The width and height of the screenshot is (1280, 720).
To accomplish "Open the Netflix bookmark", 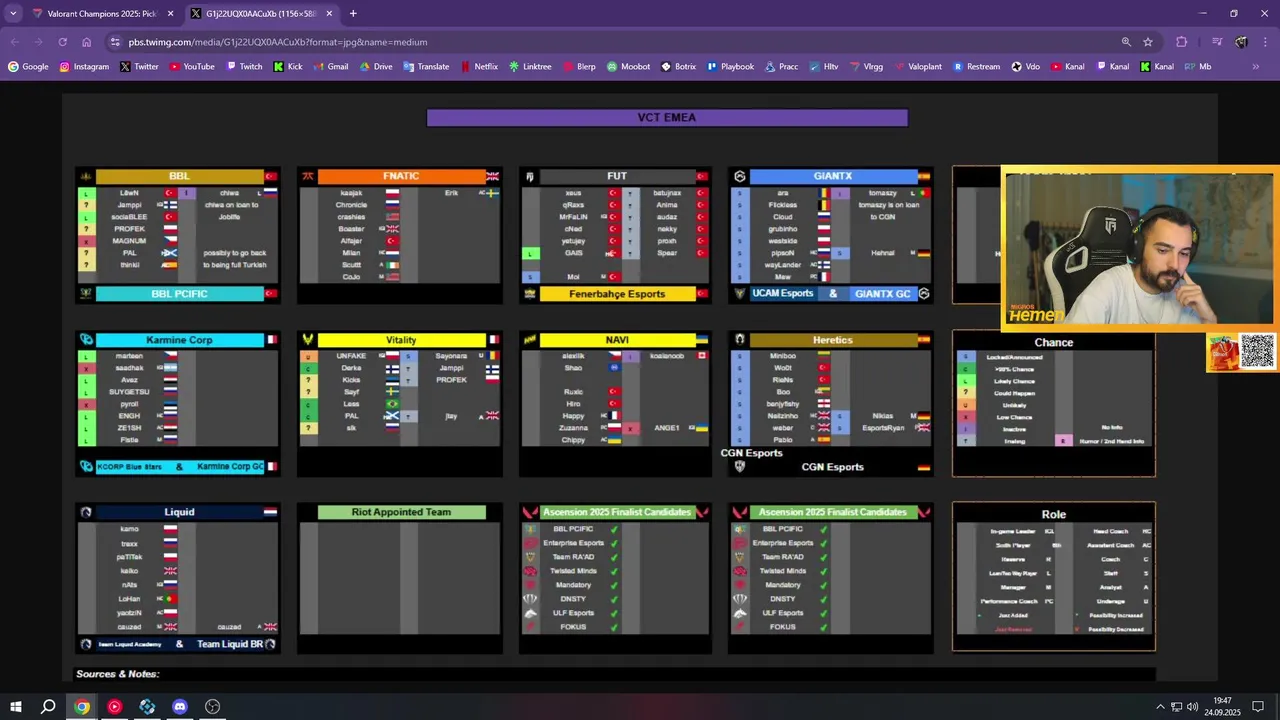I will tap(479, 67).
